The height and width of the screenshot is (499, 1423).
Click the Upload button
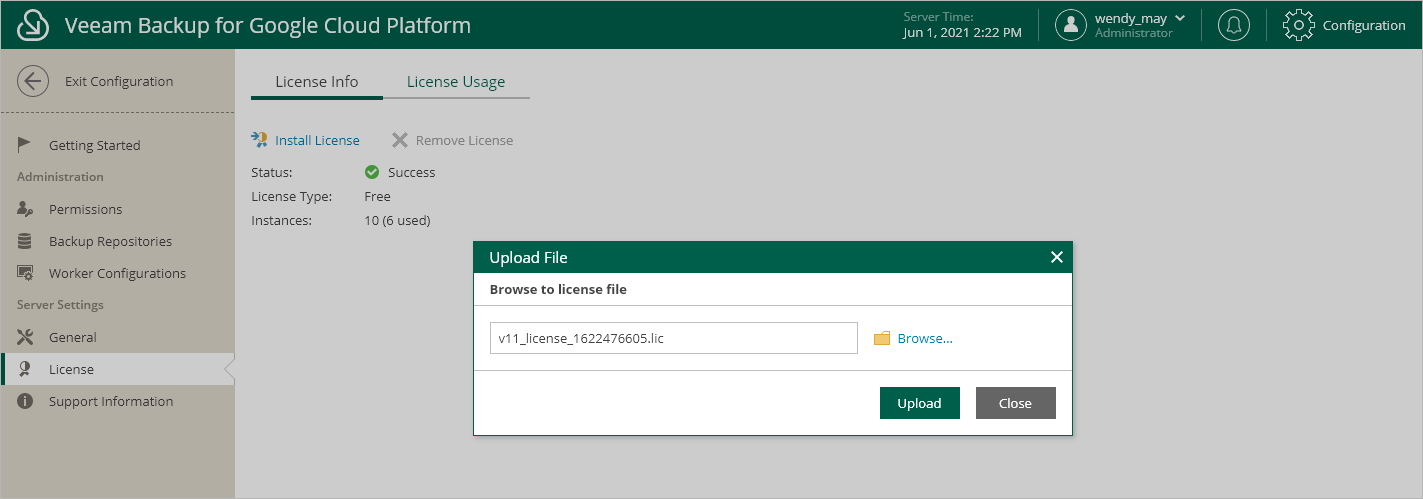coord(919,403)
